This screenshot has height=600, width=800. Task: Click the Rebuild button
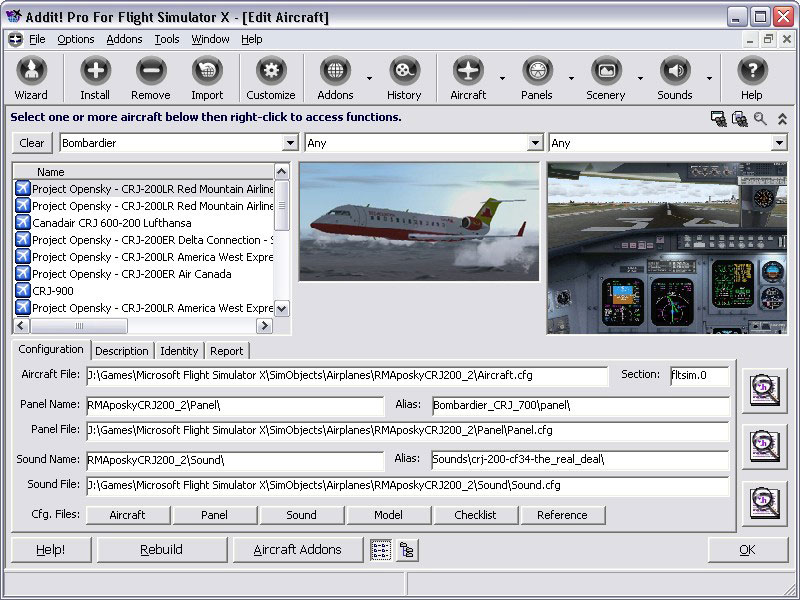(161, 550)
